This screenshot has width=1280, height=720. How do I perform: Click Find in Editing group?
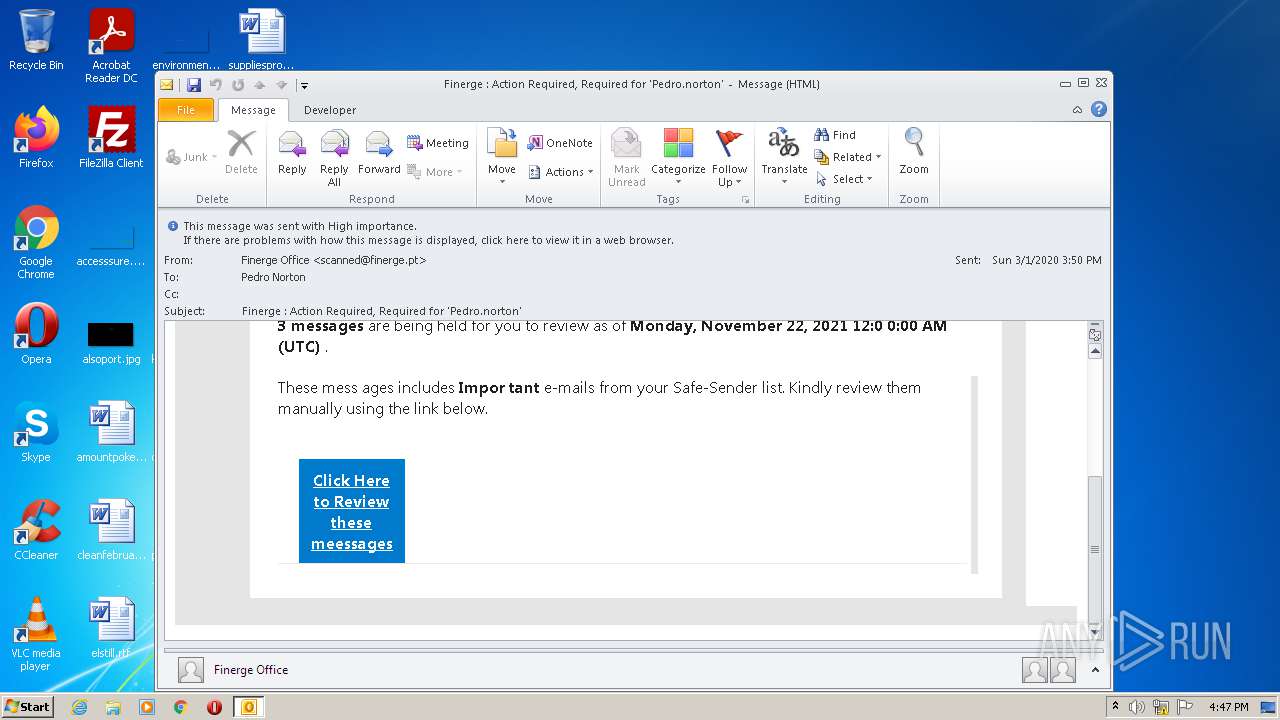pos(835,135)
